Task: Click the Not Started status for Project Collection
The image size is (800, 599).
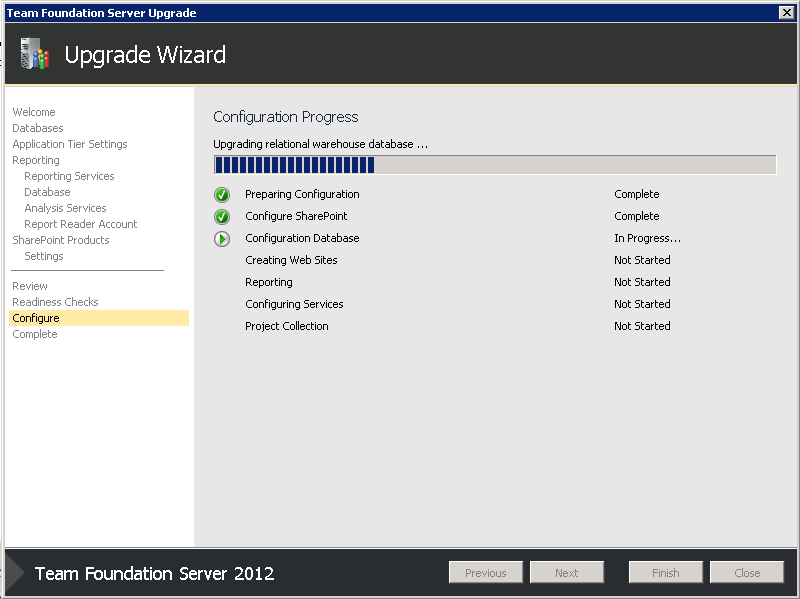Action: pyautogui.click(x=642, y=326)
